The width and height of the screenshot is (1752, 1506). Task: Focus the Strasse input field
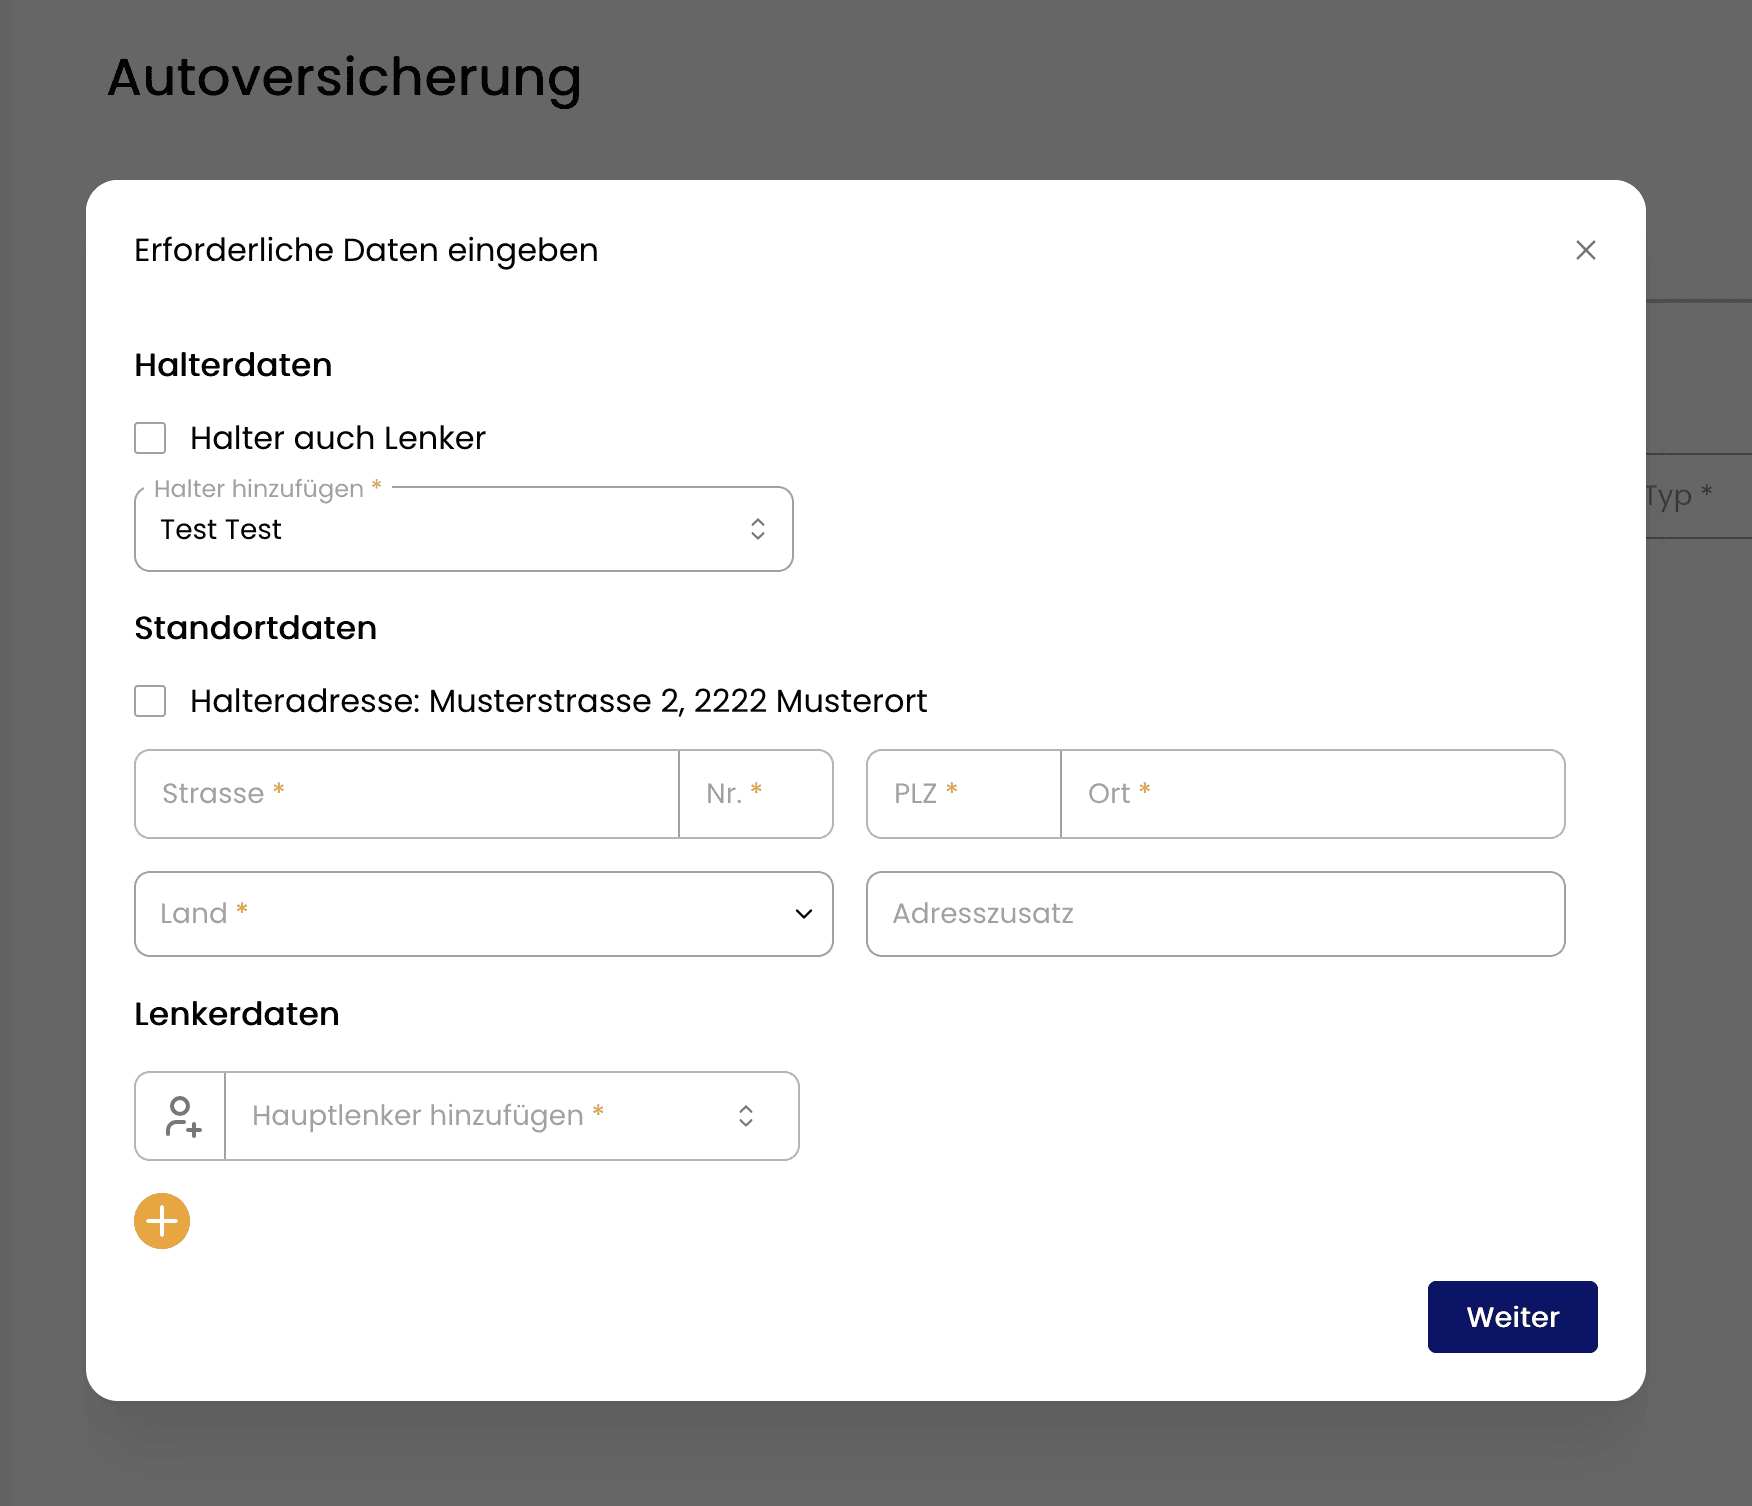click(407, 794)
